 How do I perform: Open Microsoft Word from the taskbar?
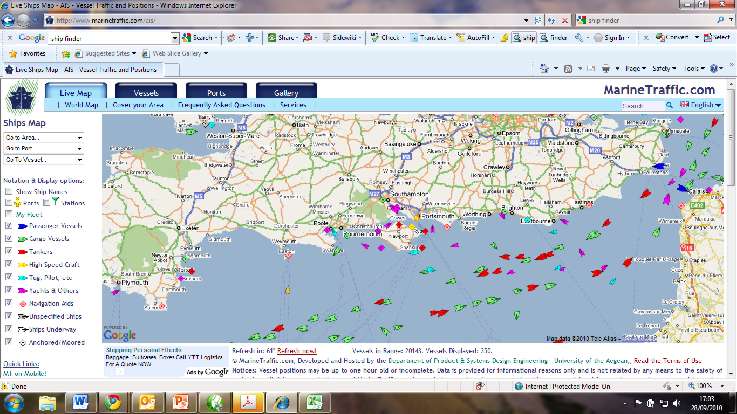pos(79,401)
